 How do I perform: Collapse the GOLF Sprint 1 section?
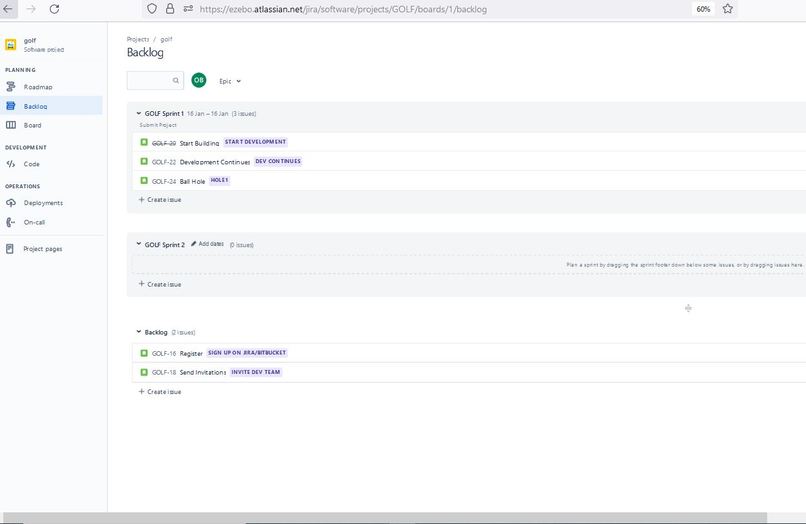click(x=138, y=113)
